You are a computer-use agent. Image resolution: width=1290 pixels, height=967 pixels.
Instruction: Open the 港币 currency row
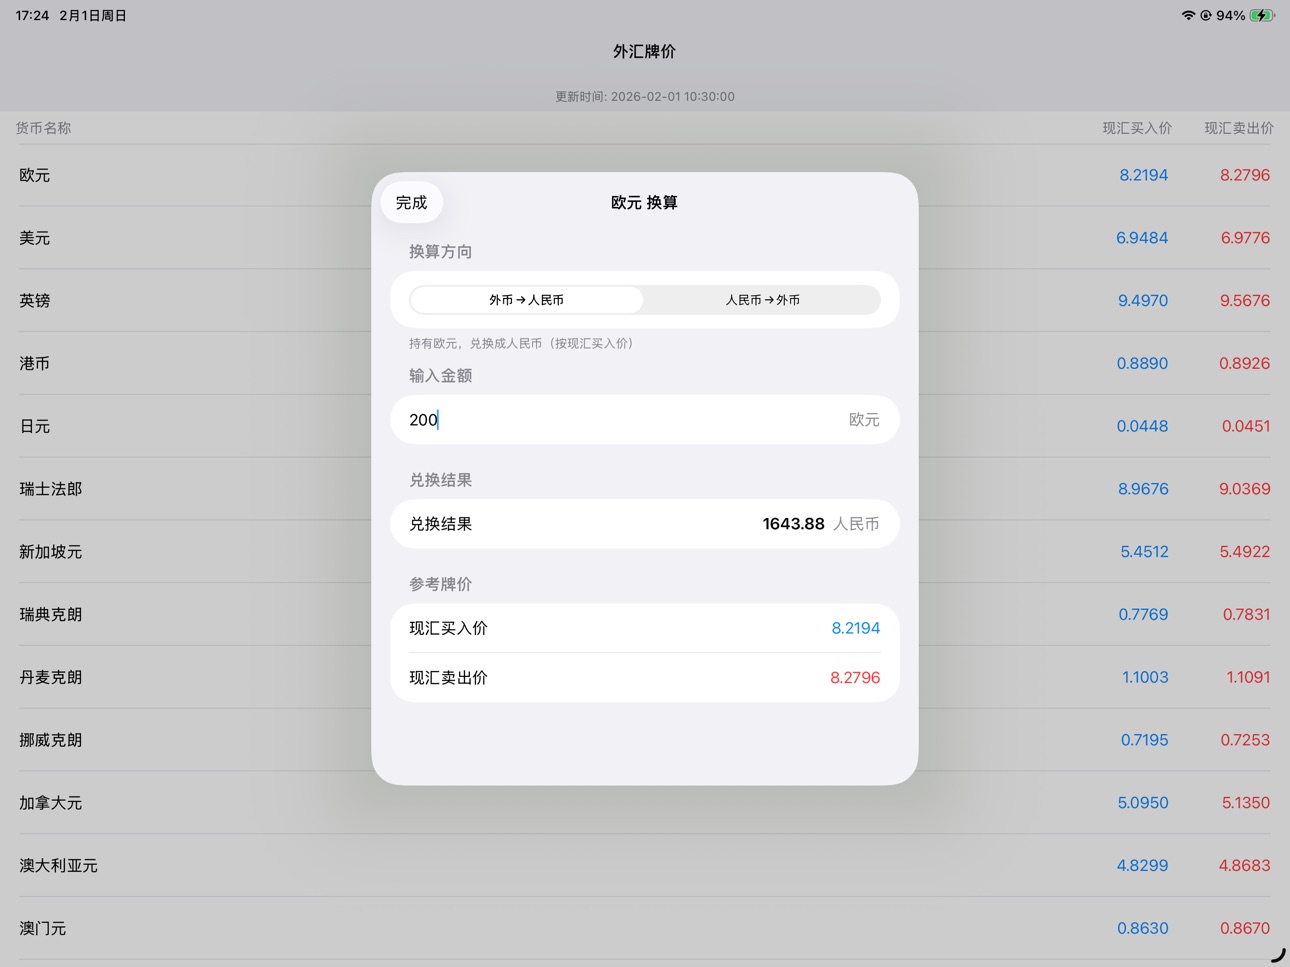645,364
